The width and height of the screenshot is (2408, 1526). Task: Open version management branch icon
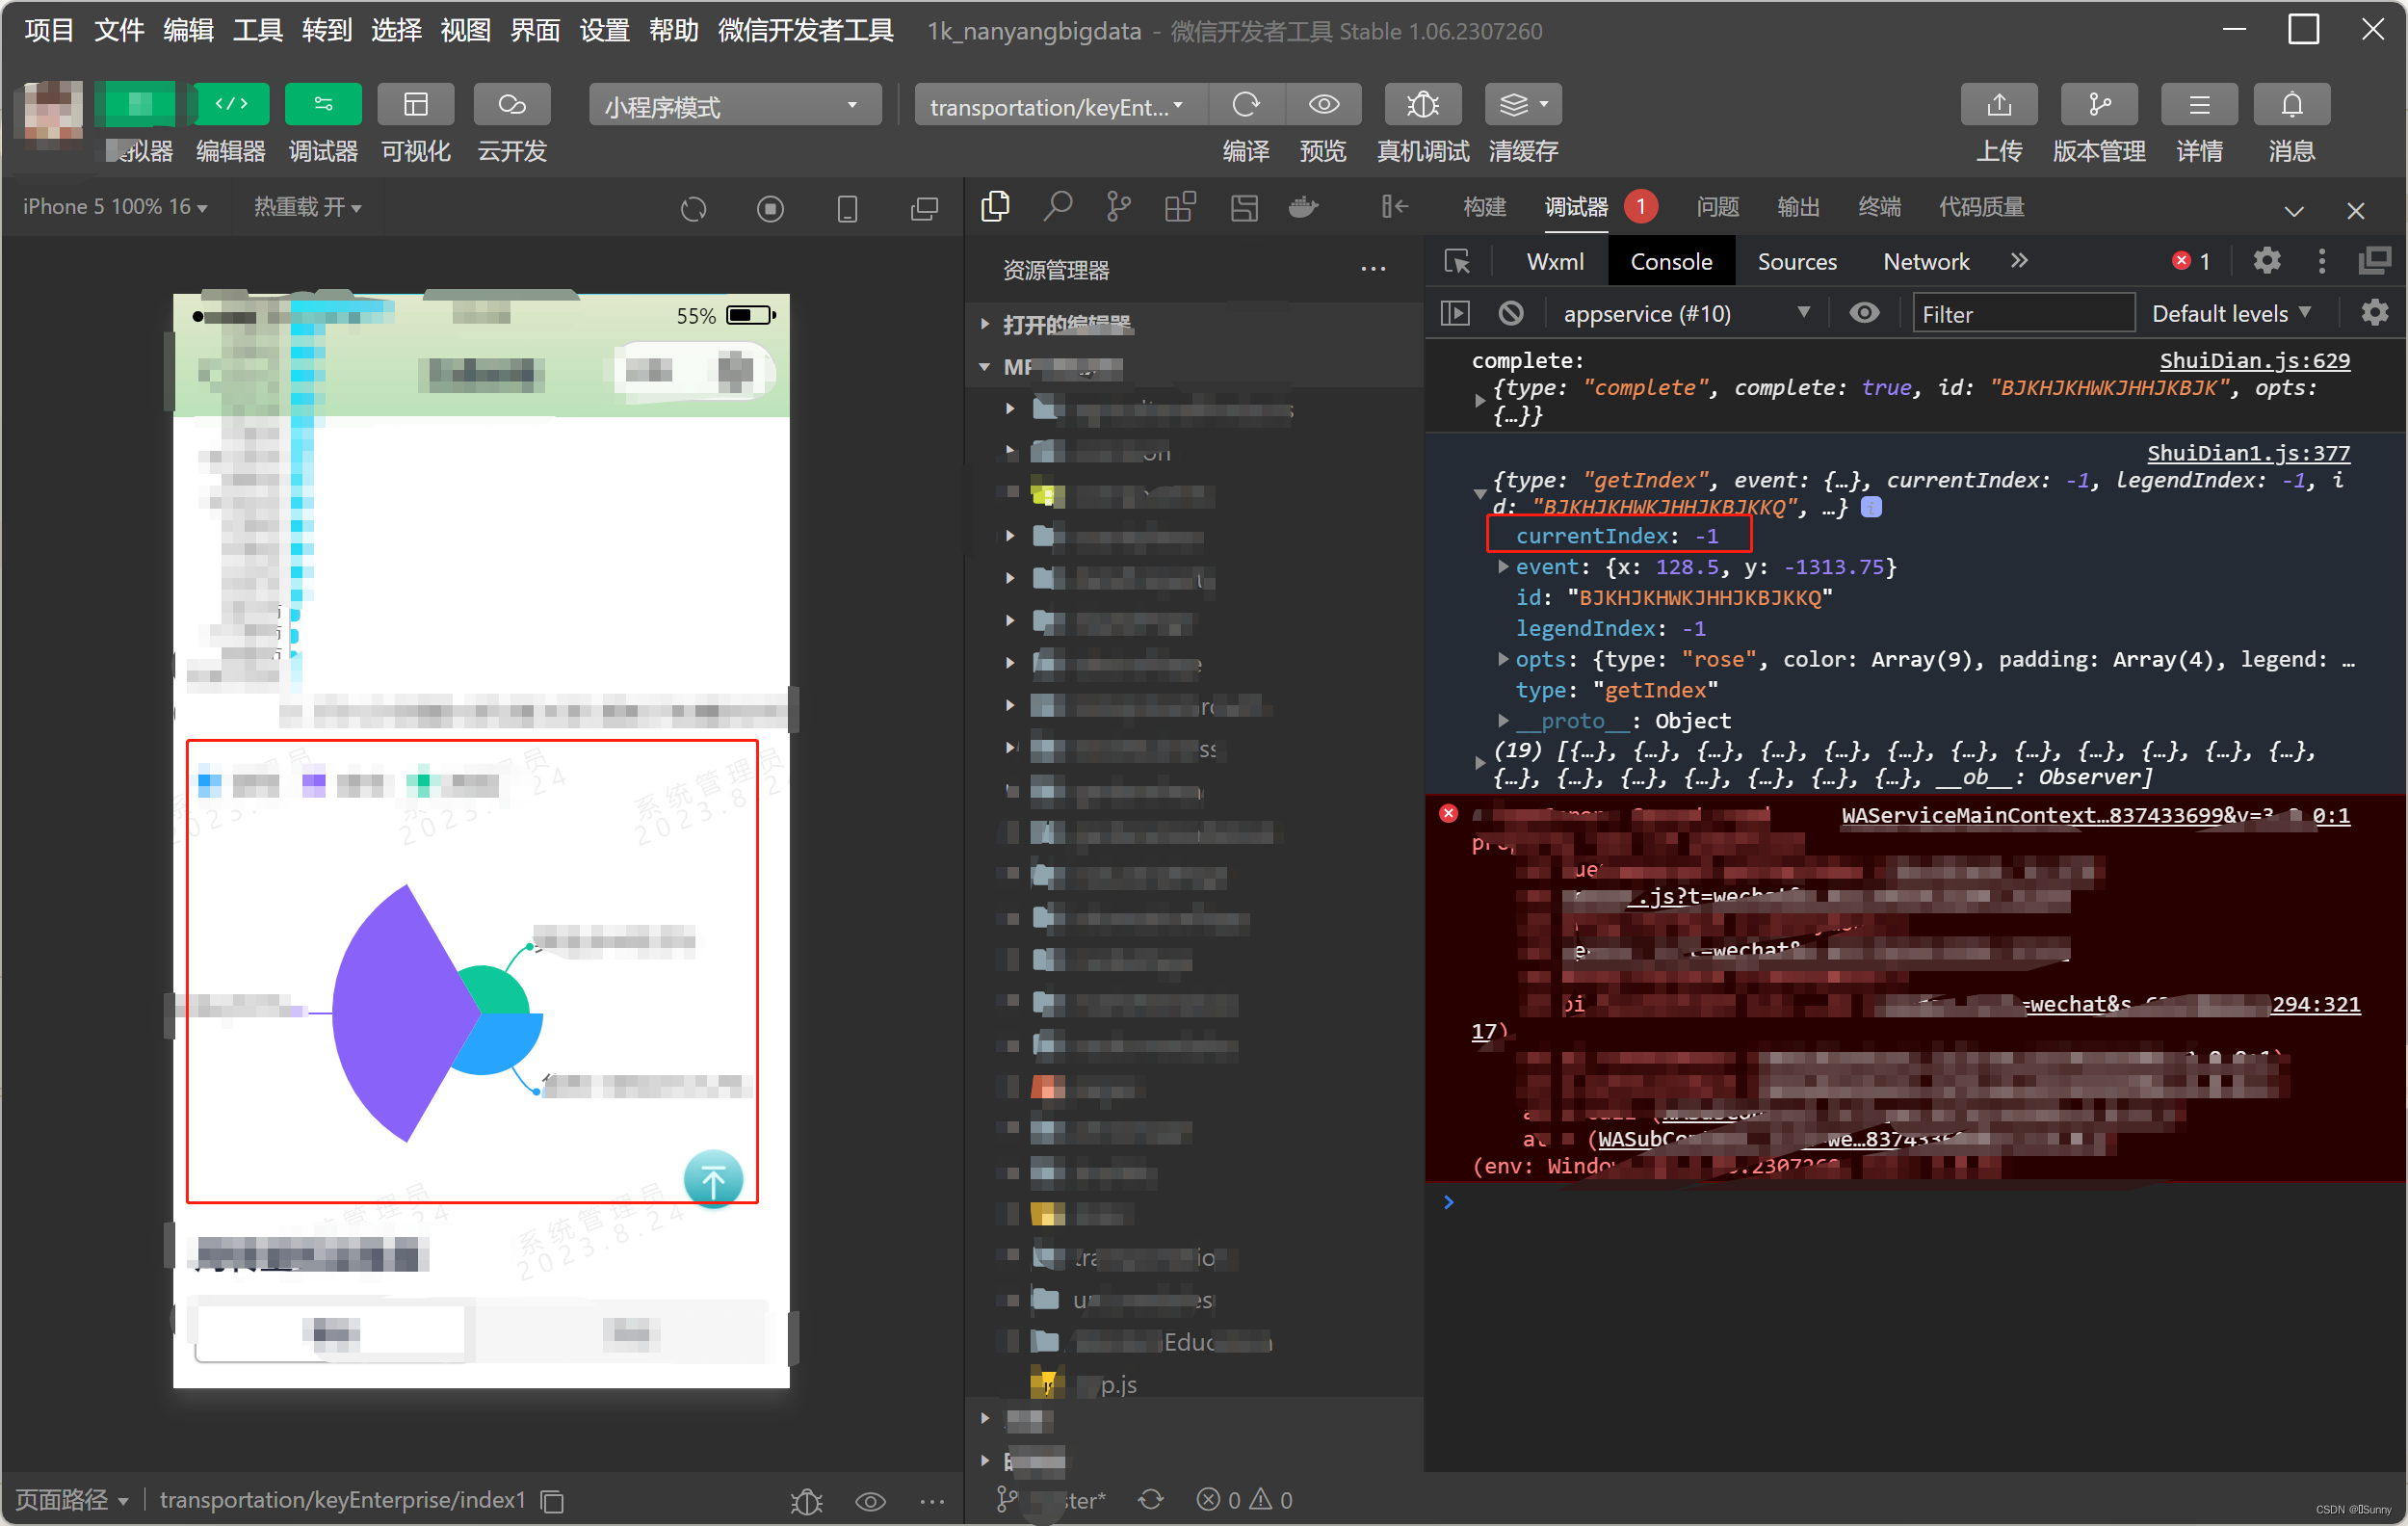(2098, 105)
